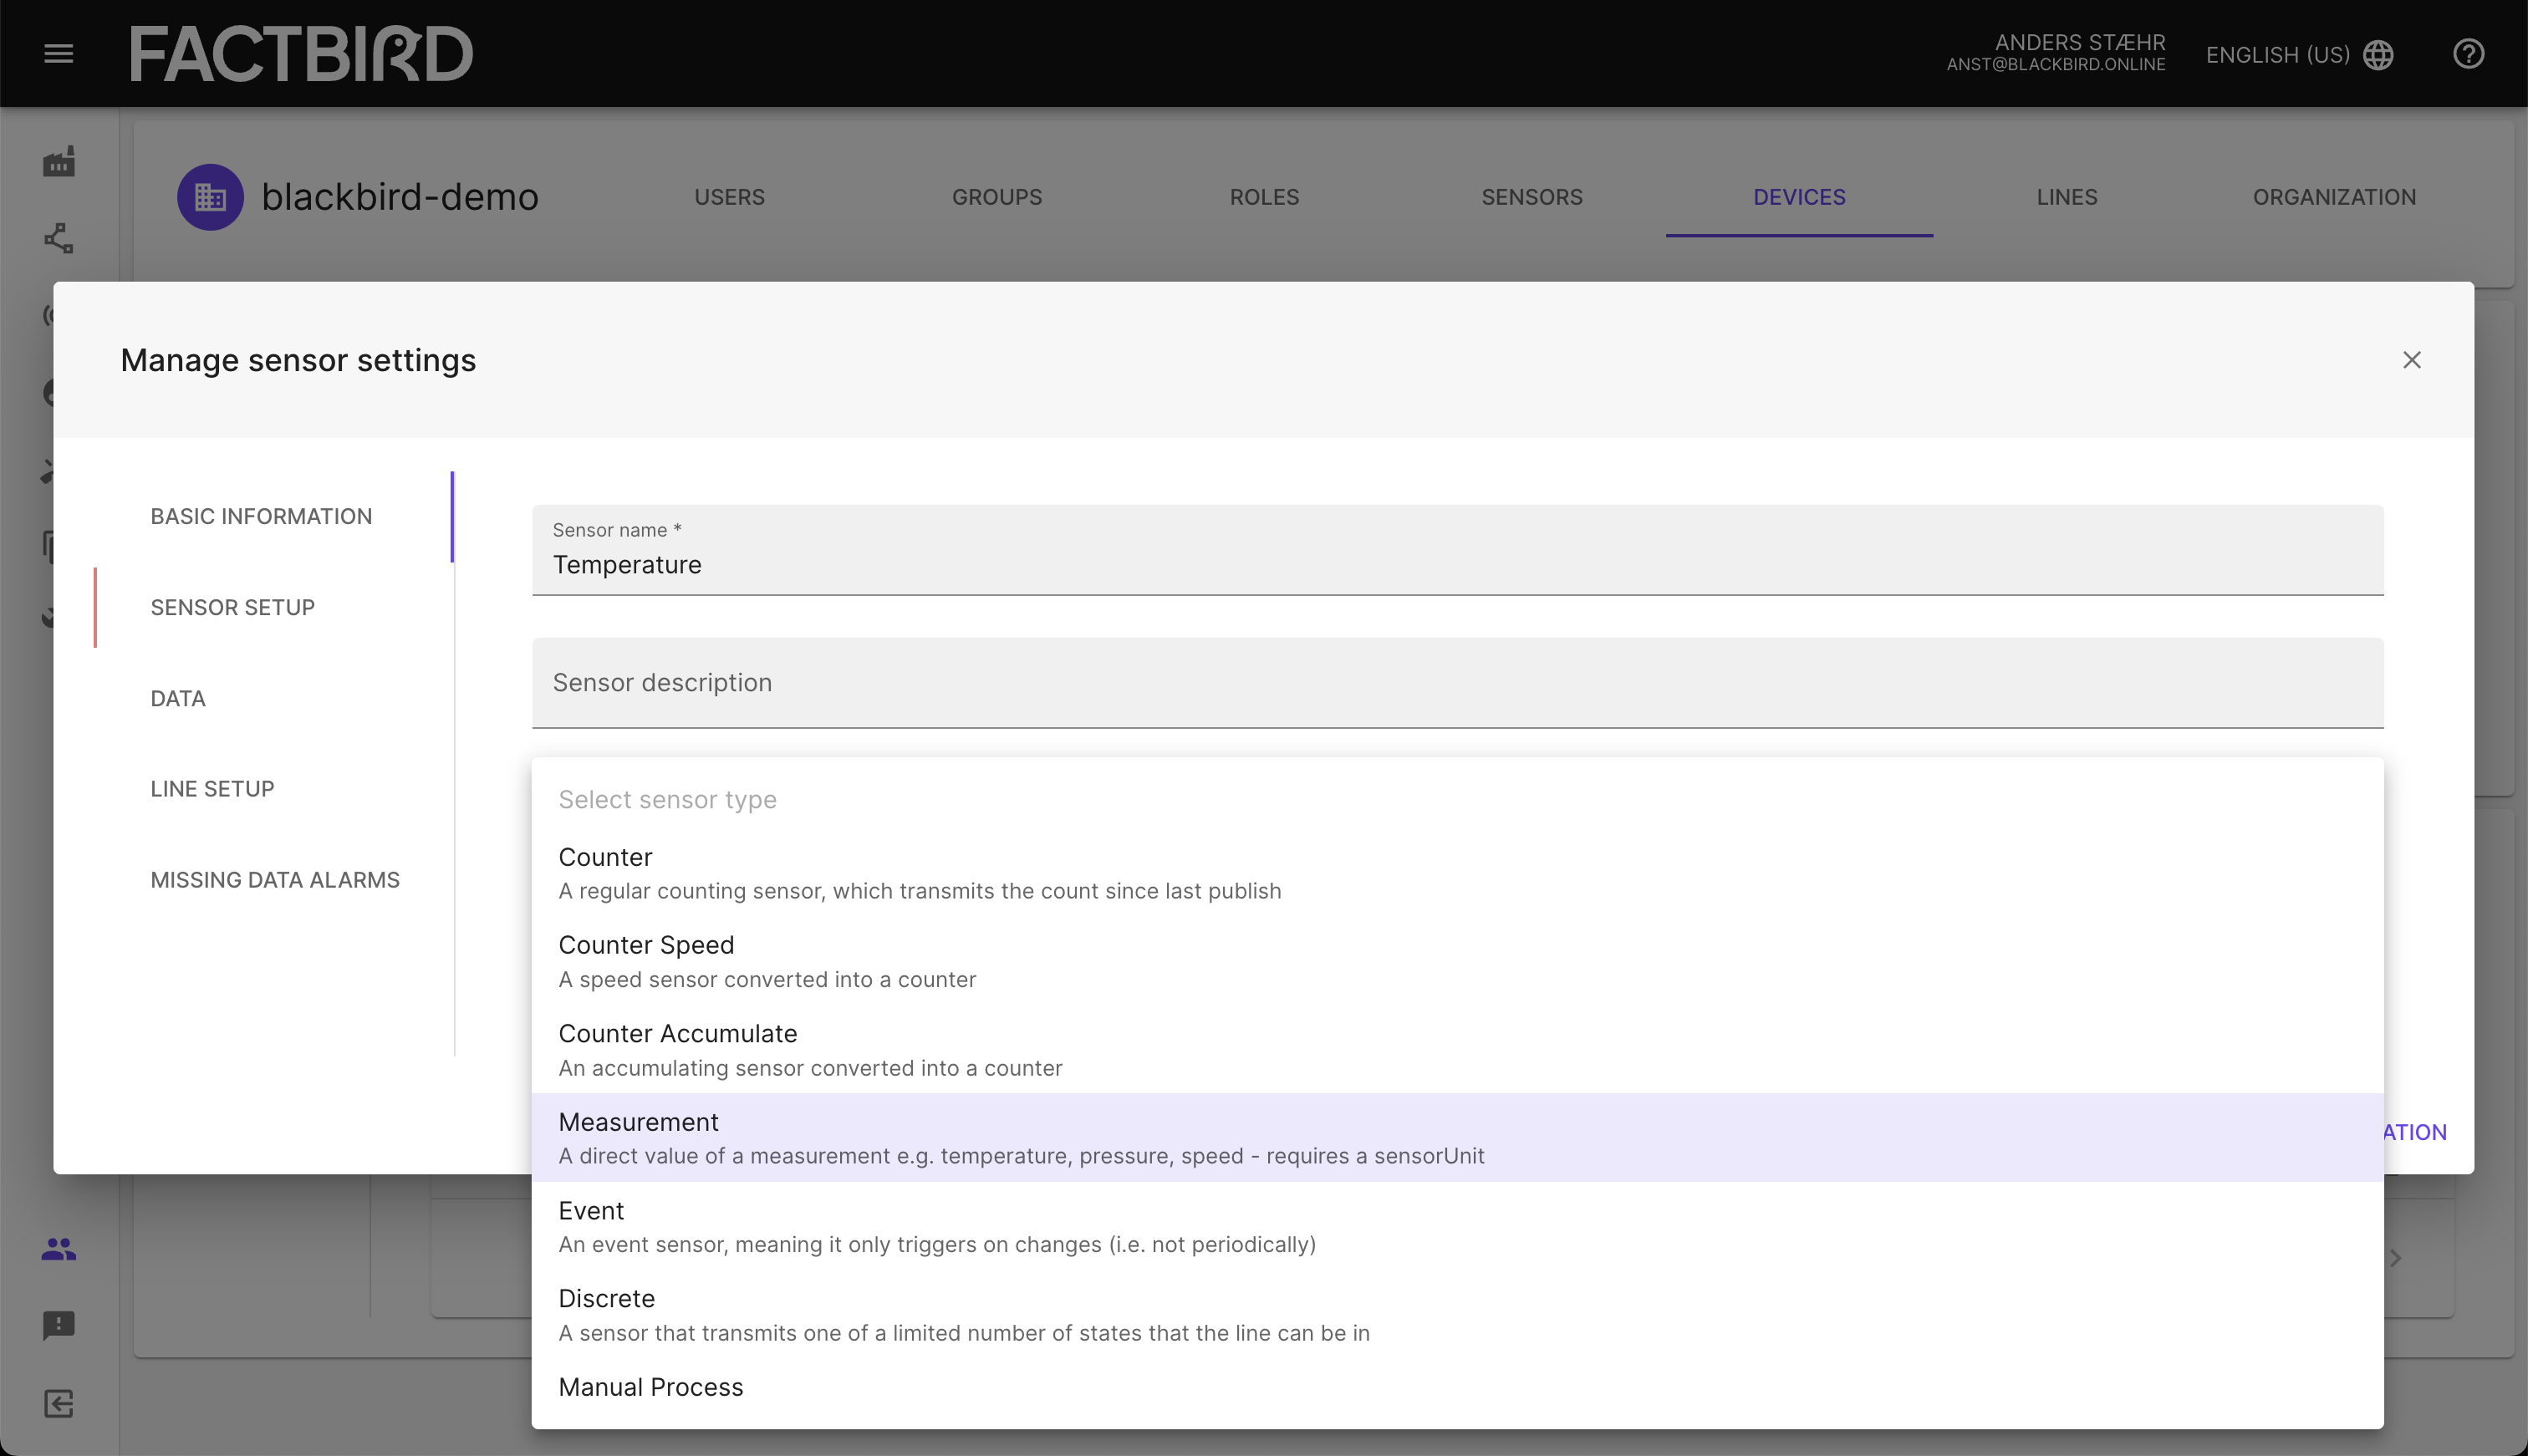This screenshot has height=1456, width=2528.
Task: Click the logout sidebar icon
Action: click(59, 1403)
